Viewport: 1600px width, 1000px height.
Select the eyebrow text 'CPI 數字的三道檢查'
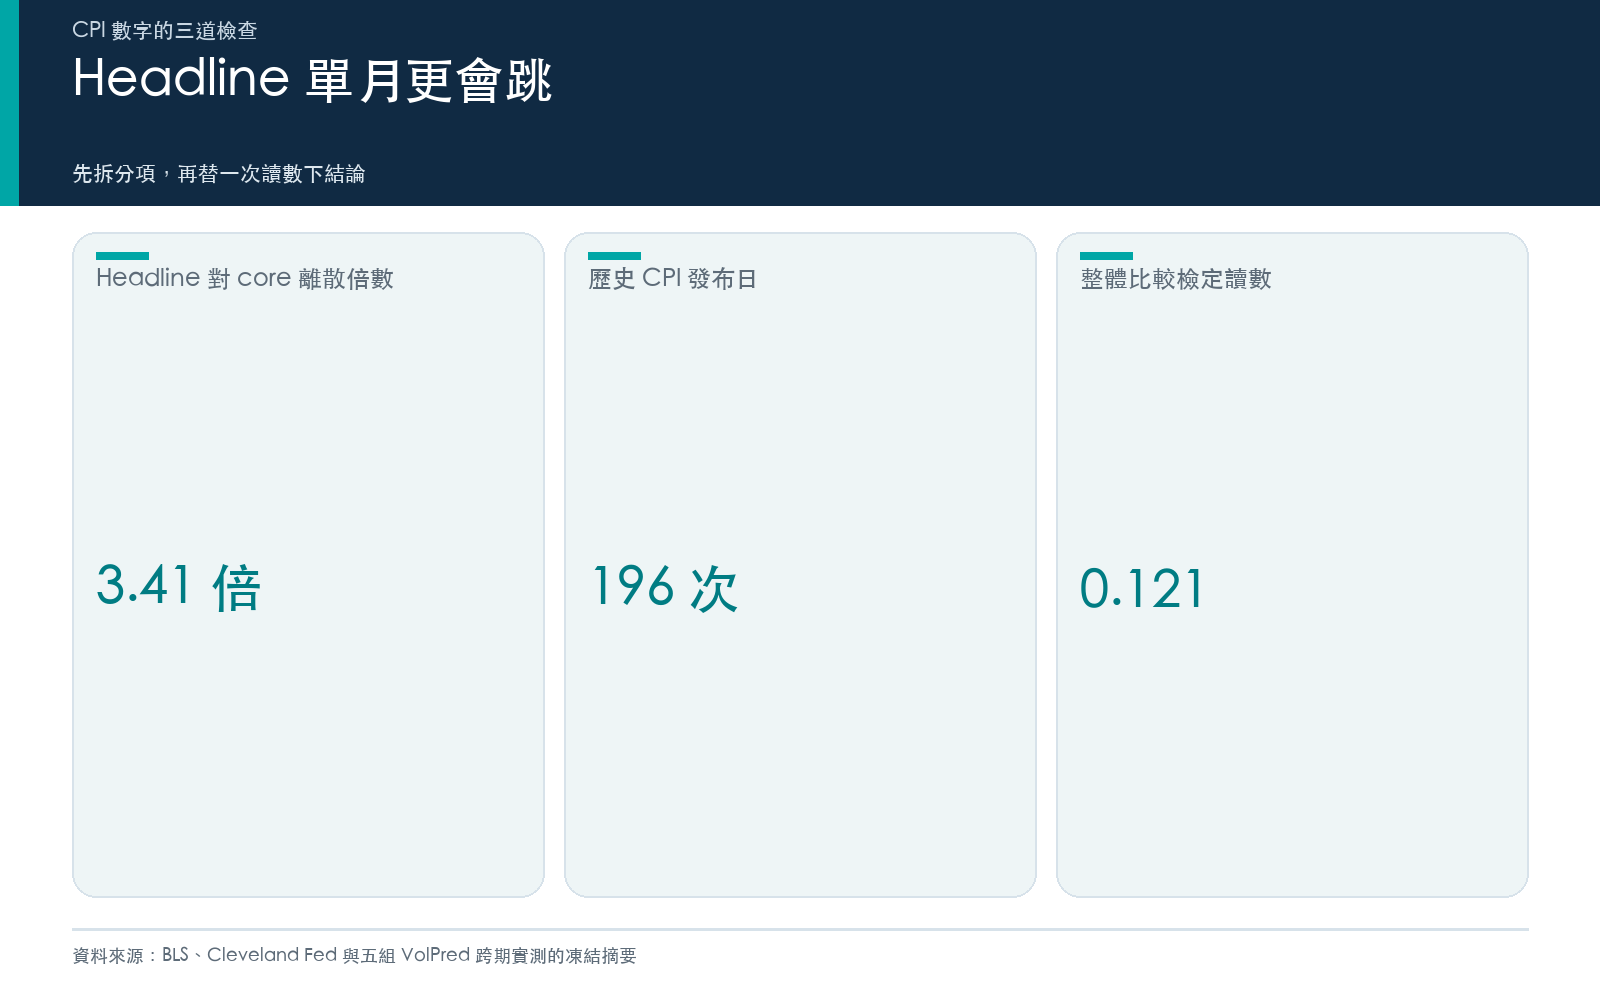coord(165,30)
